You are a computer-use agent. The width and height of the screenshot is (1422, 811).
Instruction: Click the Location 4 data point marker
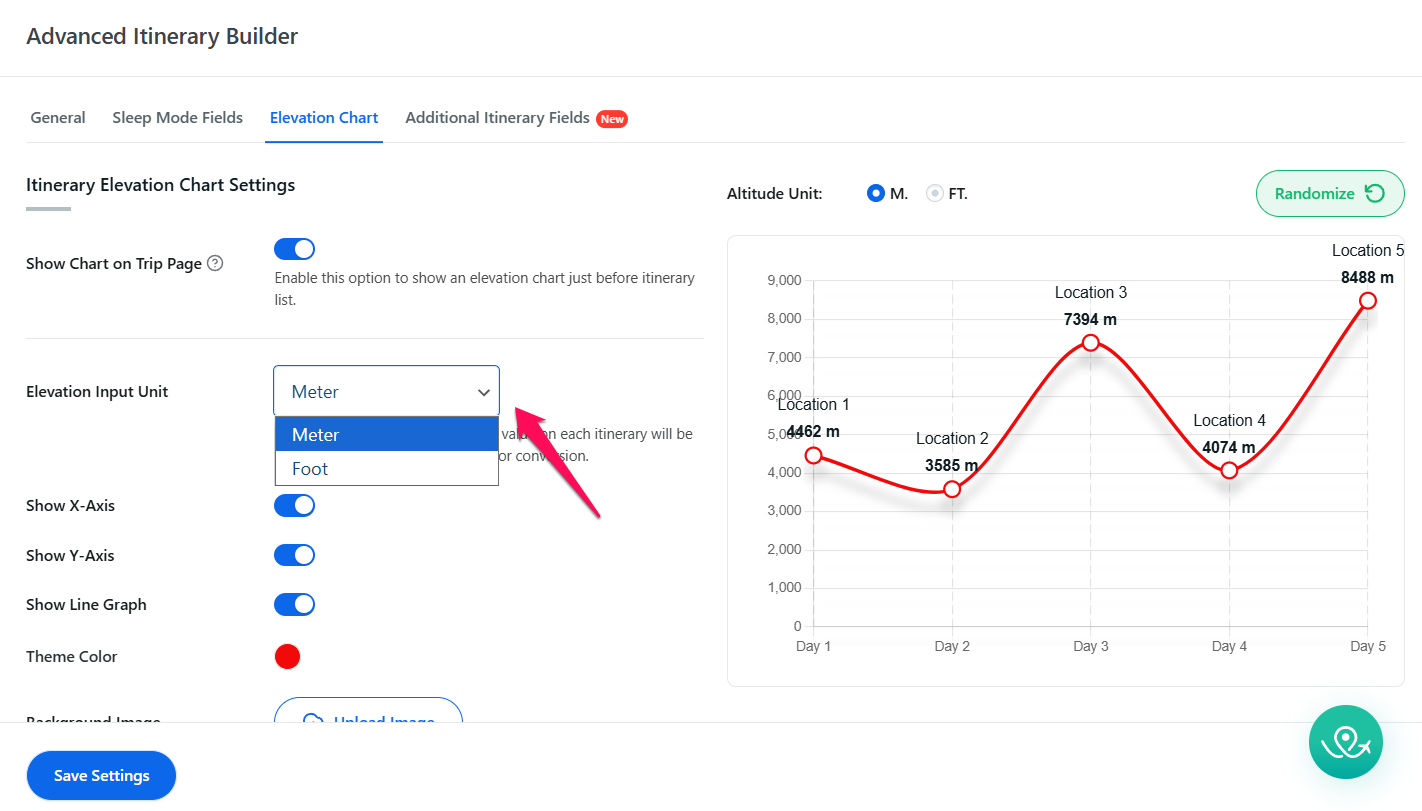(1229, 470)
